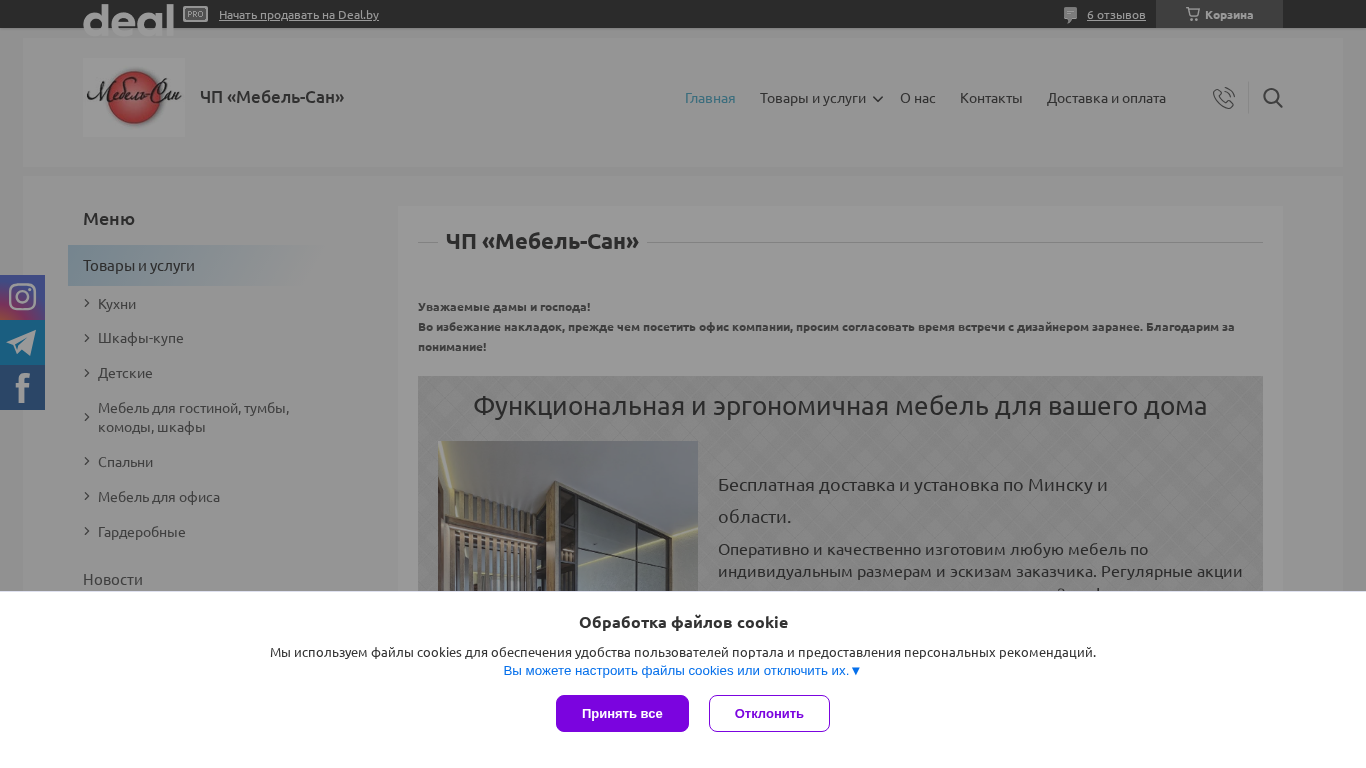Click the PRO badge icon
The image size is (1366, 768).
(x=196, y=14)
